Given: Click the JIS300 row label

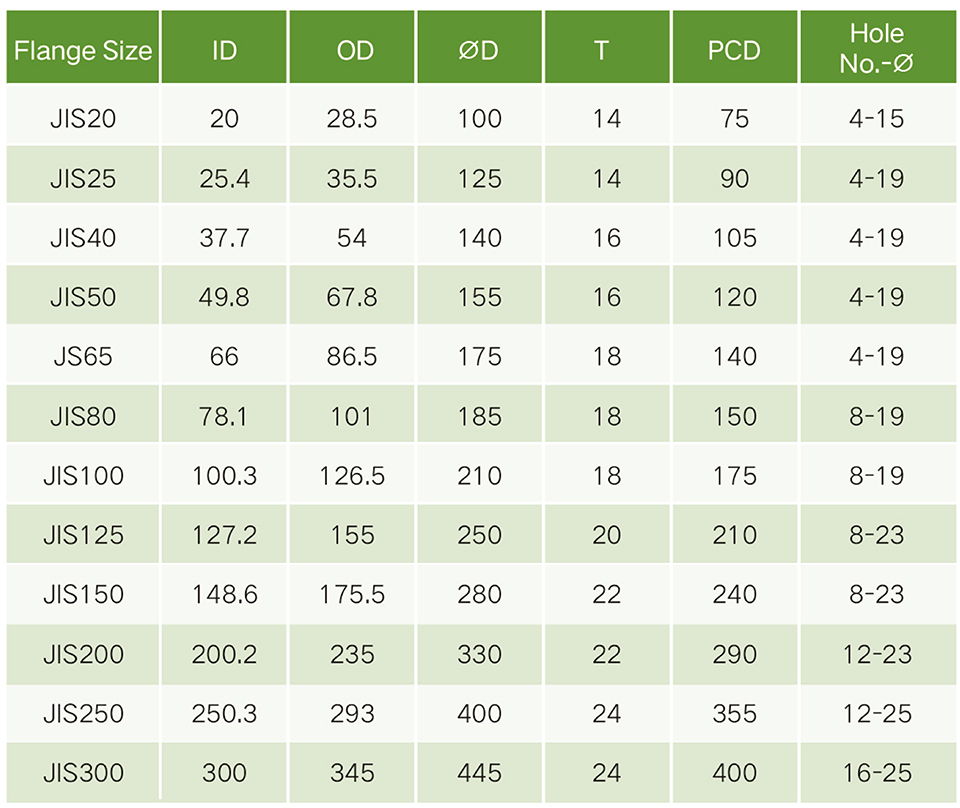Looking at the screenshot, I should click(83, 773).
